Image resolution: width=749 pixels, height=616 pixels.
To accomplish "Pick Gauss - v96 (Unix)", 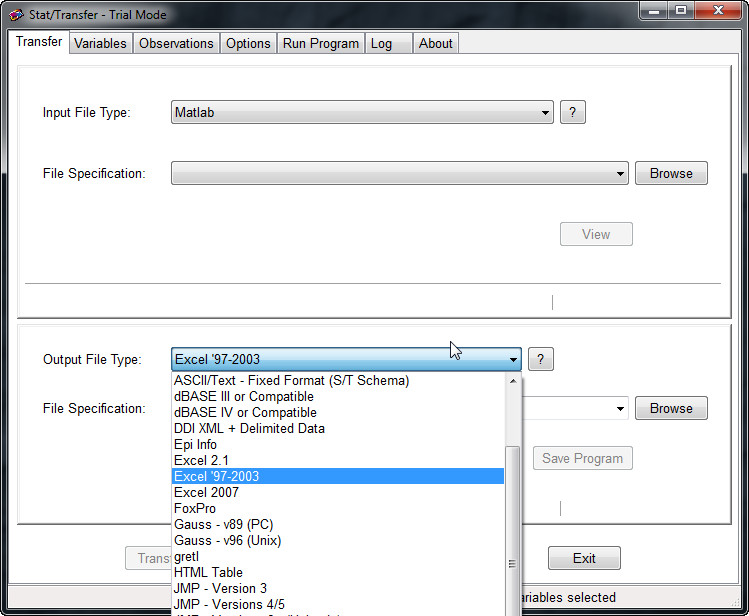I will (x=338, y=541).
